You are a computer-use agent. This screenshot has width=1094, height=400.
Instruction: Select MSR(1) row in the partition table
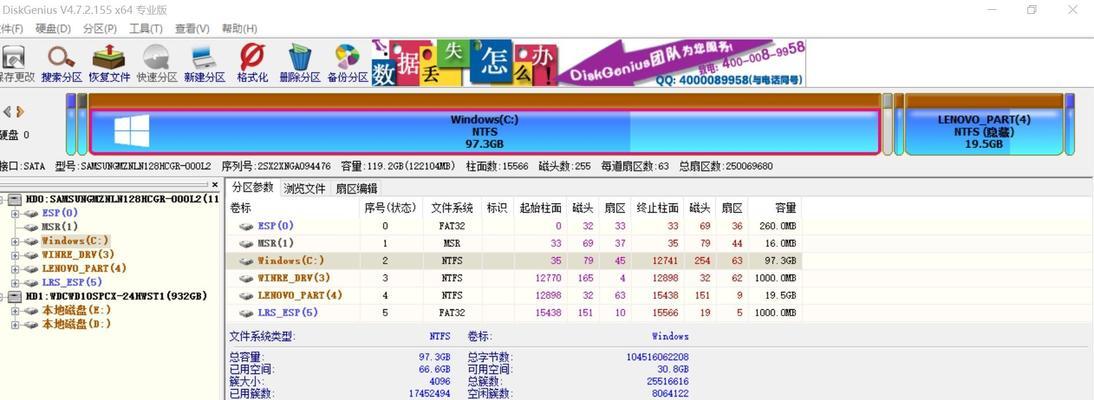(515, 243)
